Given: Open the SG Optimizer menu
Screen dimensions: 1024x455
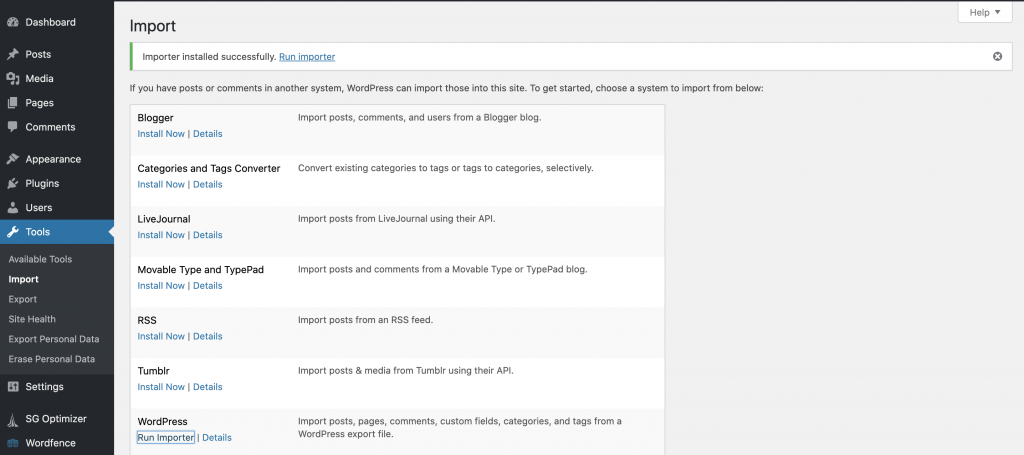Looking at the screenshot, I should (x=57, y=419).
